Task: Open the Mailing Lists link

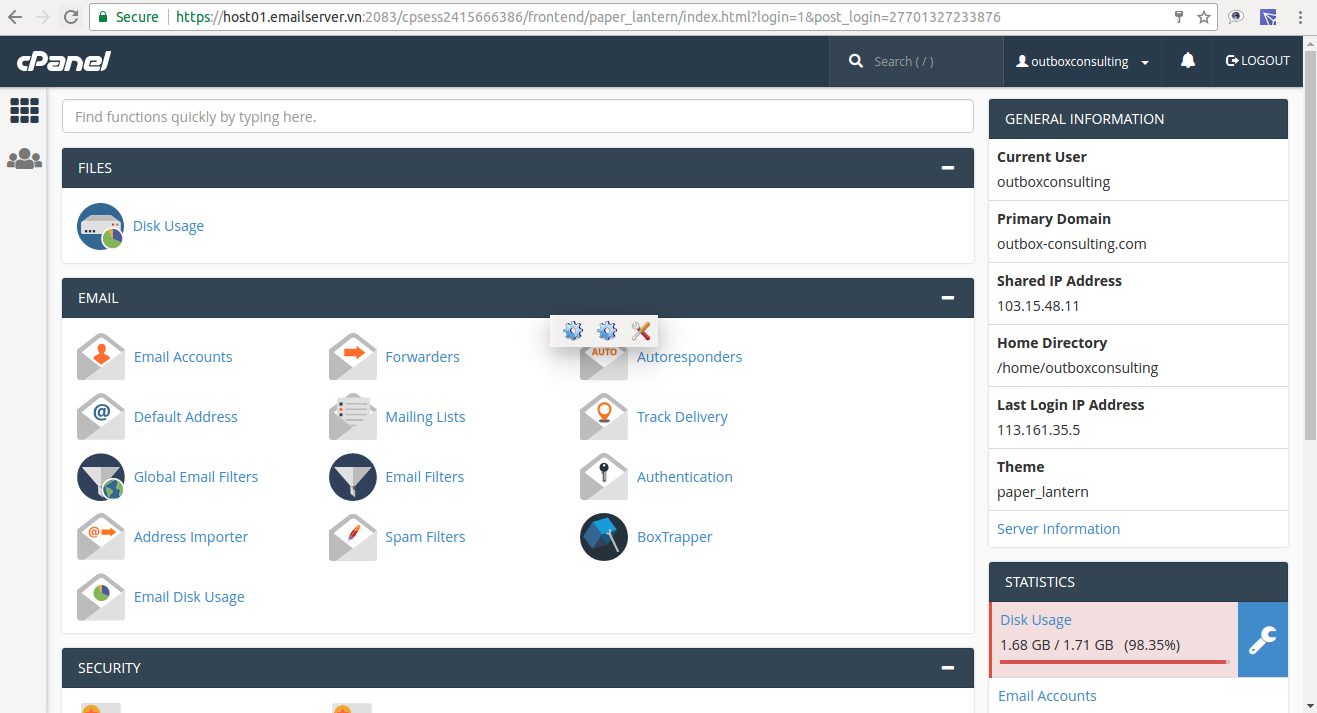Action: coord(426,417)
